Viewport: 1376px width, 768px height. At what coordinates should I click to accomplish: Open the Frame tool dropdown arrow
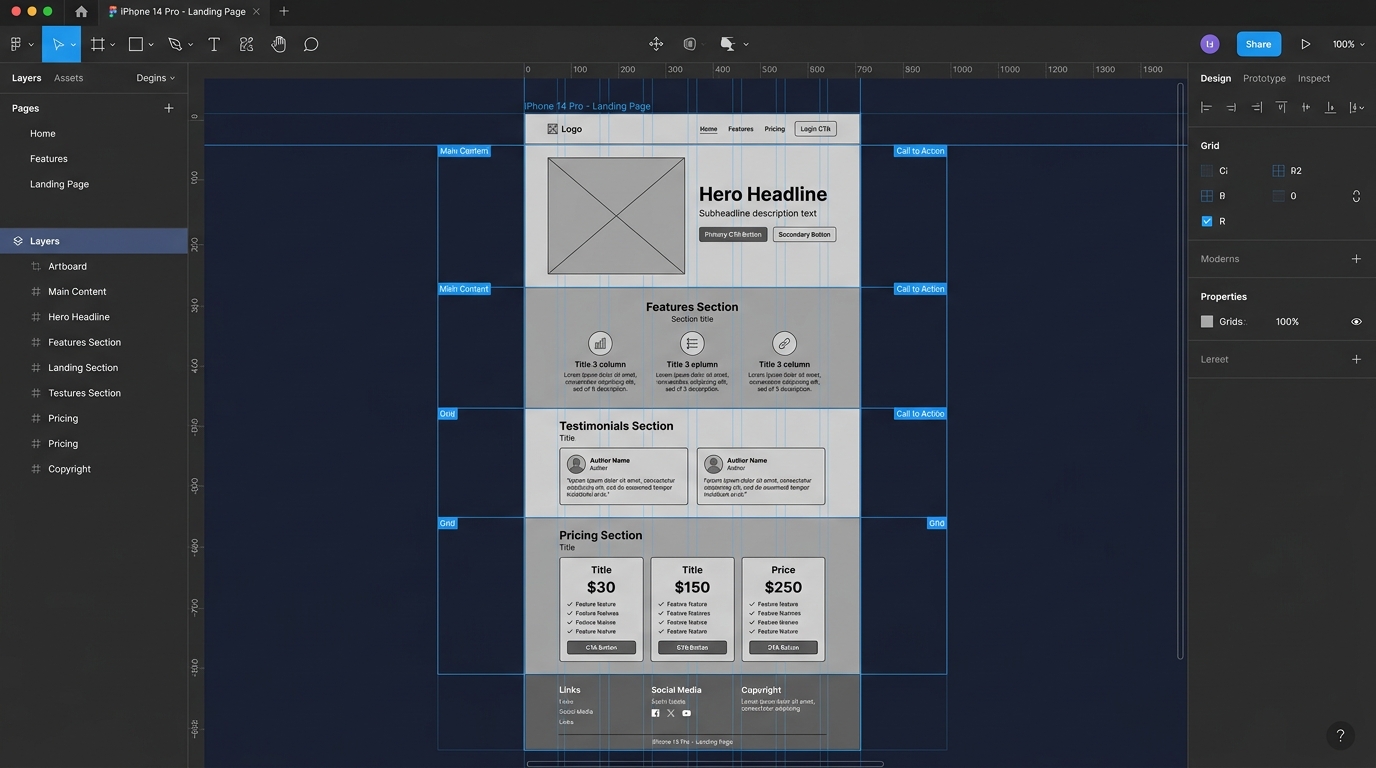click(x=112, y=45)
